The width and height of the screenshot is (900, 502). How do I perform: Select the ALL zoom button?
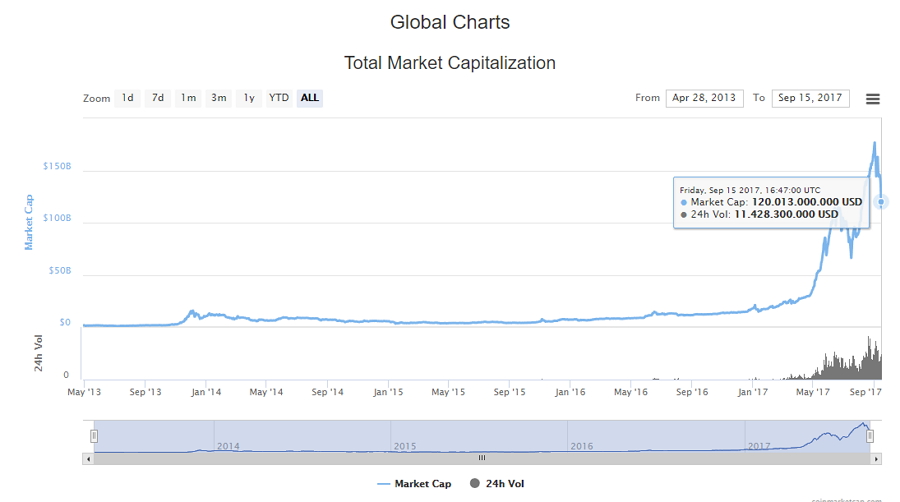tap(309, 98)
